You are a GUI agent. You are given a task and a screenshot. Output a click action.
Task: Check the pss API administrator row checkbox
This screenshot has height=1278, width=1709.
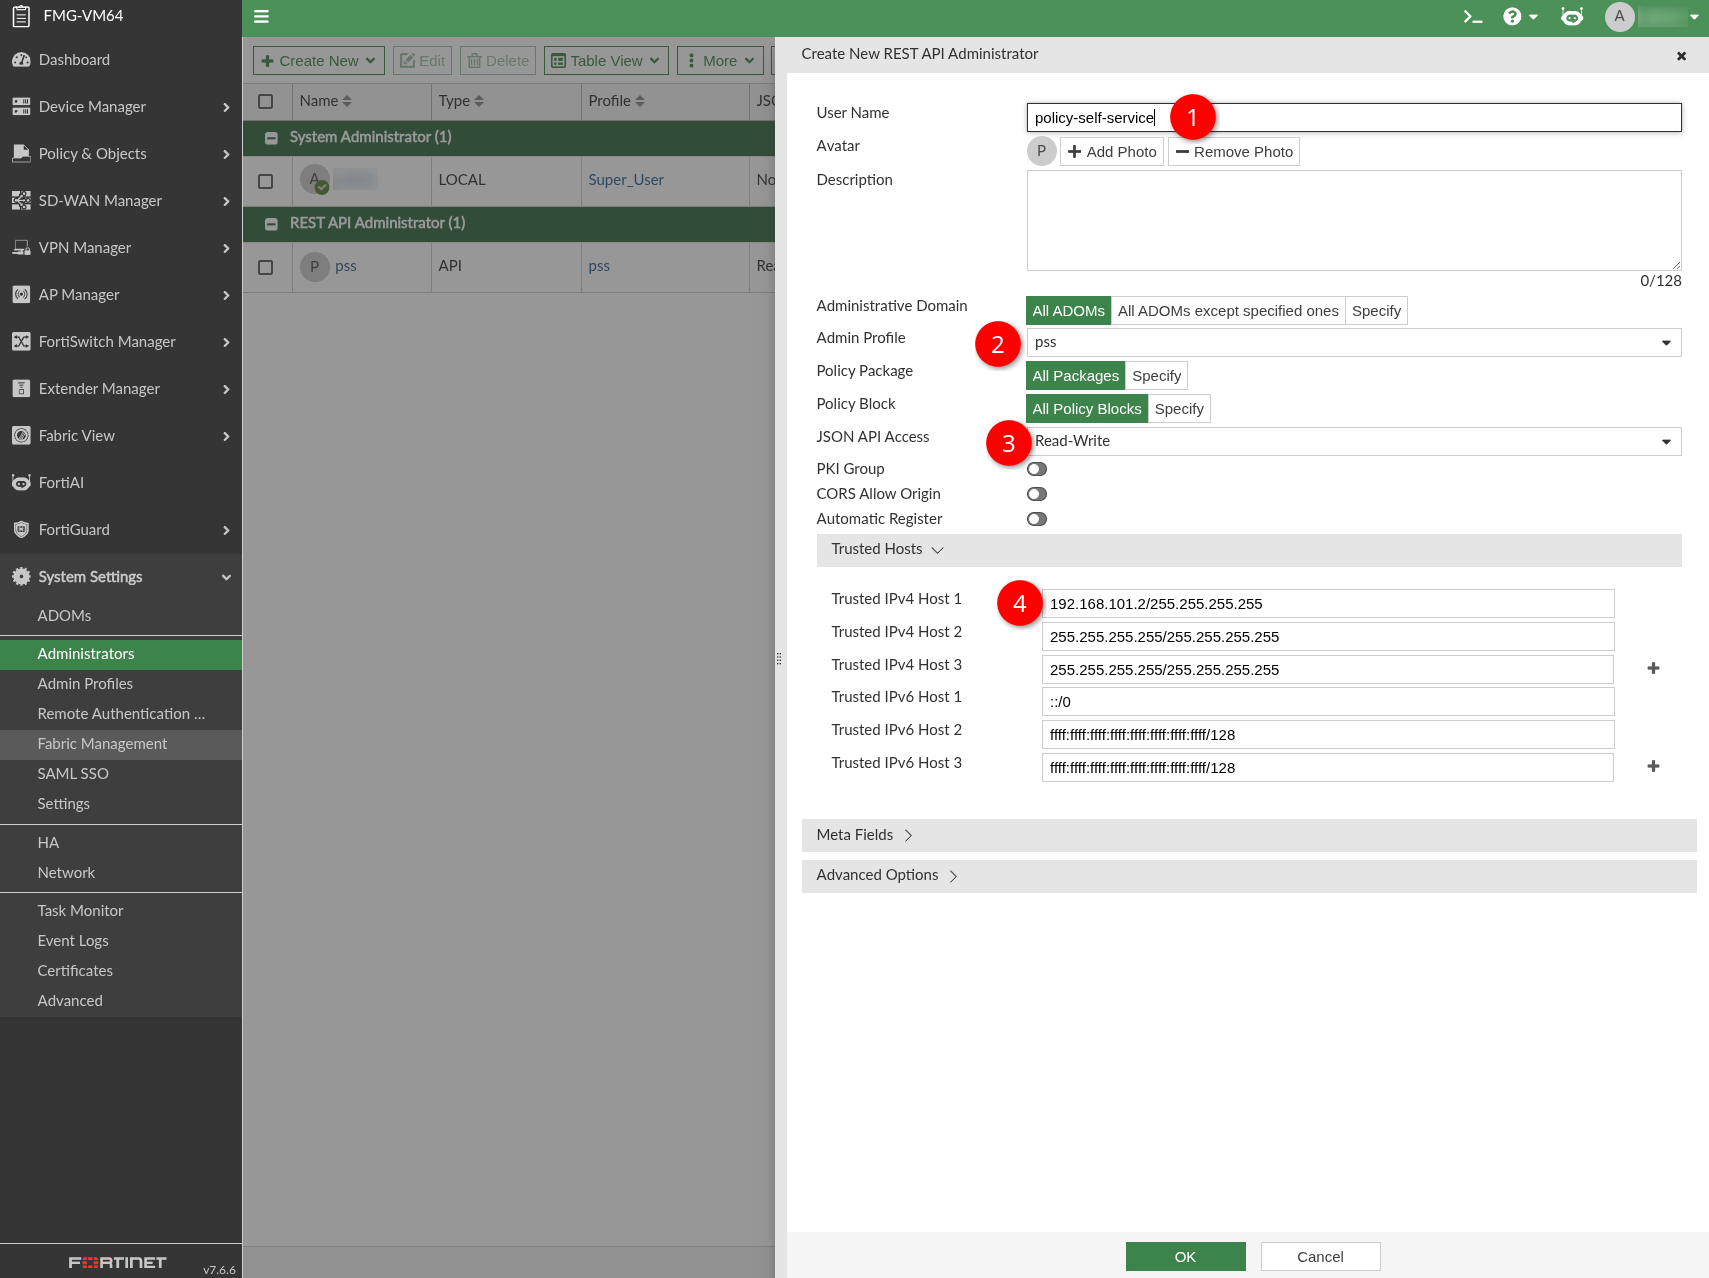click(265, 267)
